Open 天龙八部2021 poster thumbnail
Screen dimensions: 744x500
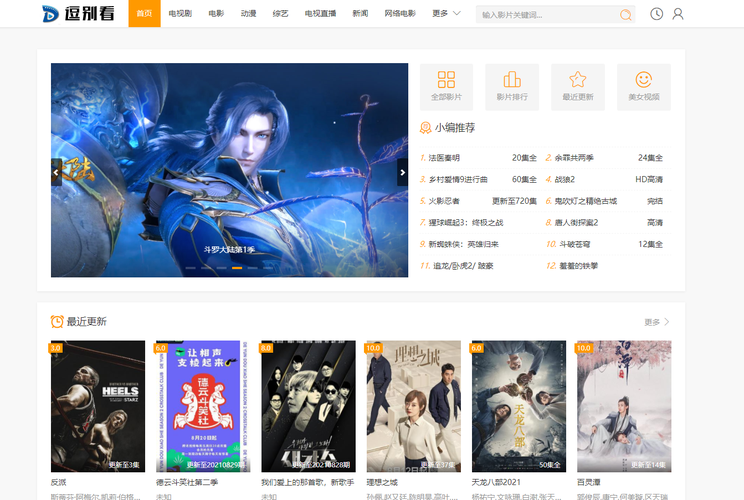coord(519,406)
